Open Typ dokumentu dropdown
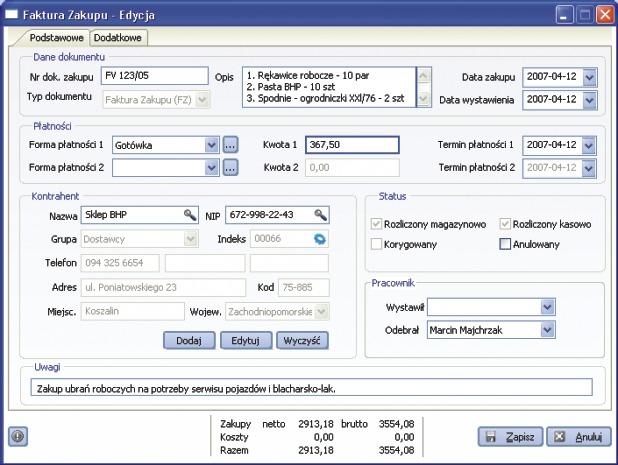The width and height of the screenshot is (618, 465). 202,99
